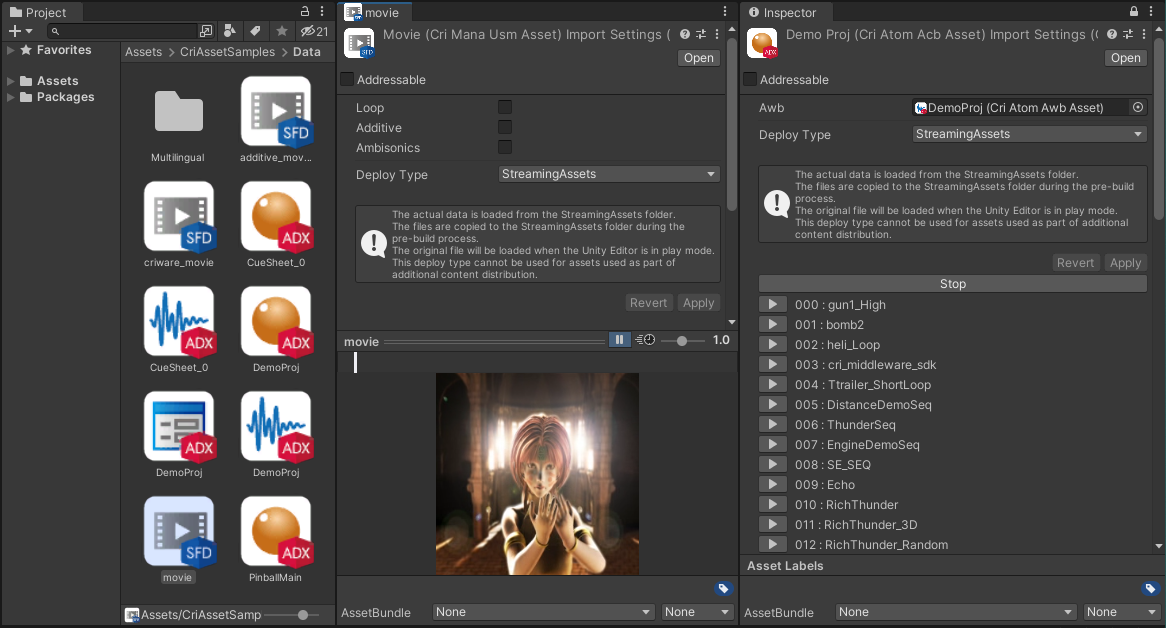This screenshot has width=1166, height=628.
Task: Open Search by Label tag icon
Action: pyautogui.click(x=255, y=31)
